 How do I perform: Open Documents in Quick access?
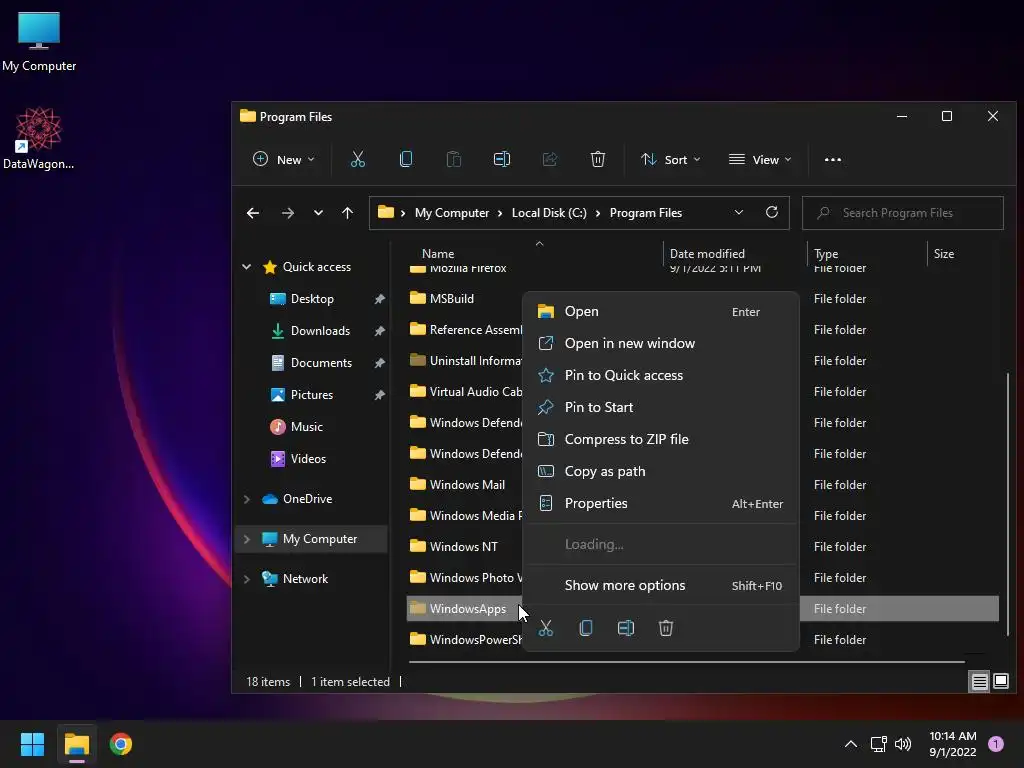pos(321,363)
